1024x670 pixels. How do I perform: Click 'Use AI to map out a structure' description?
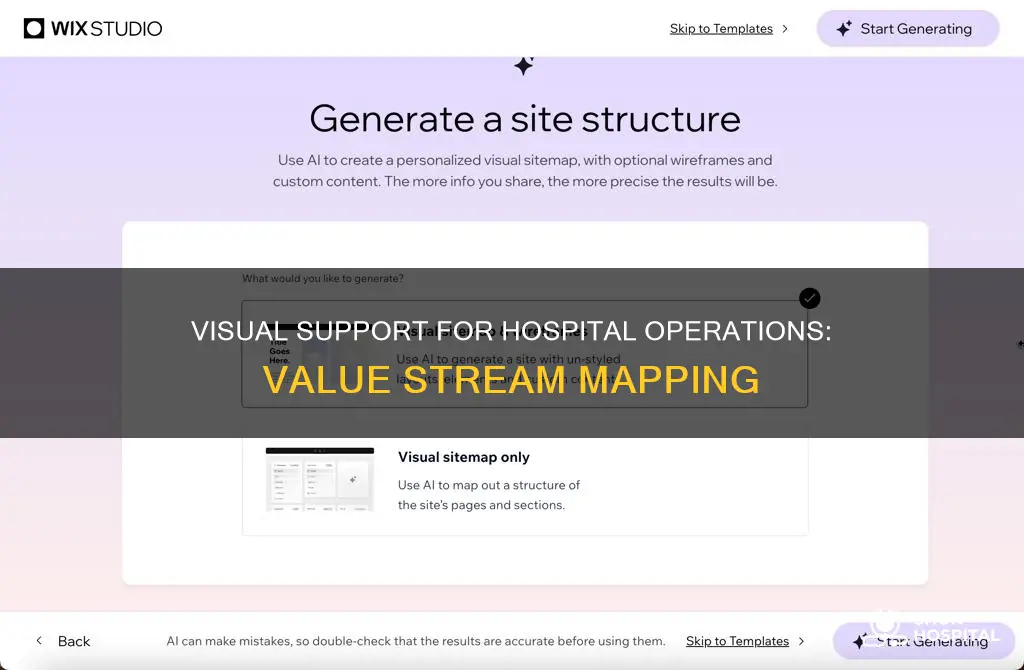(x=488, y=495)
